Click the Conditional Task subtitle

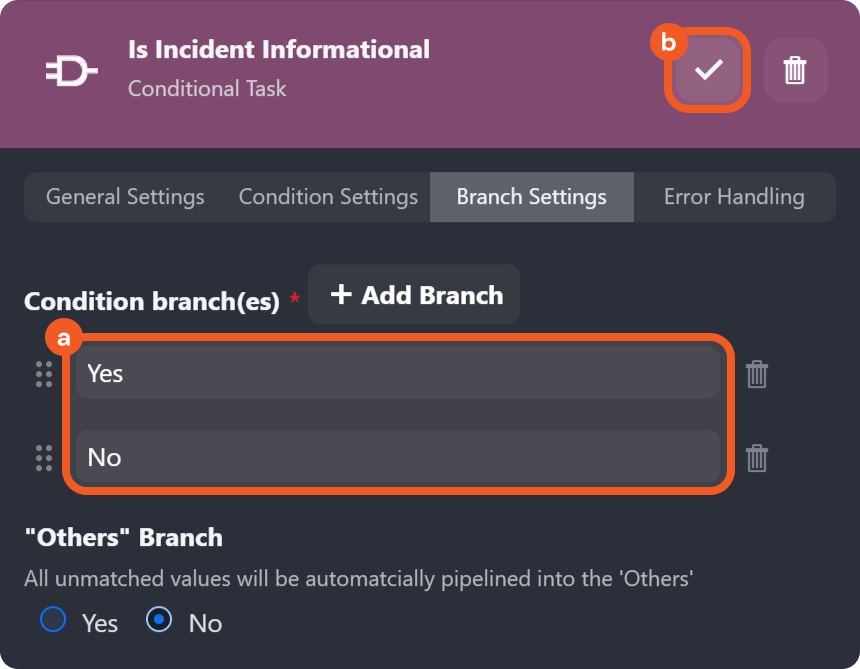tap(207, 89)
